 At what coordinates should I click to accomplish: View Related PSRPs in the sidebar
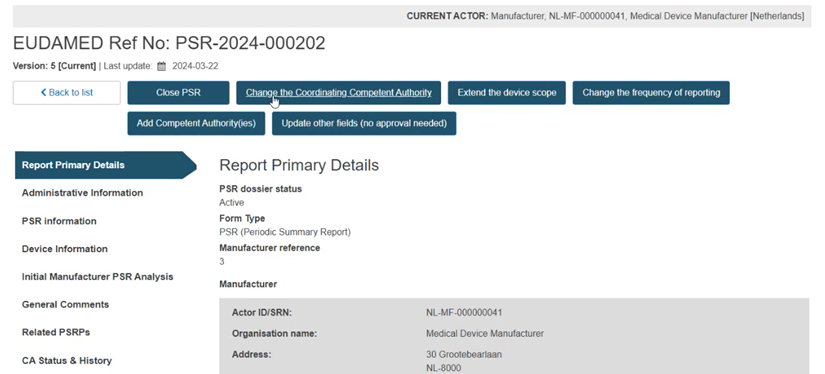click(x=56, y=332)
